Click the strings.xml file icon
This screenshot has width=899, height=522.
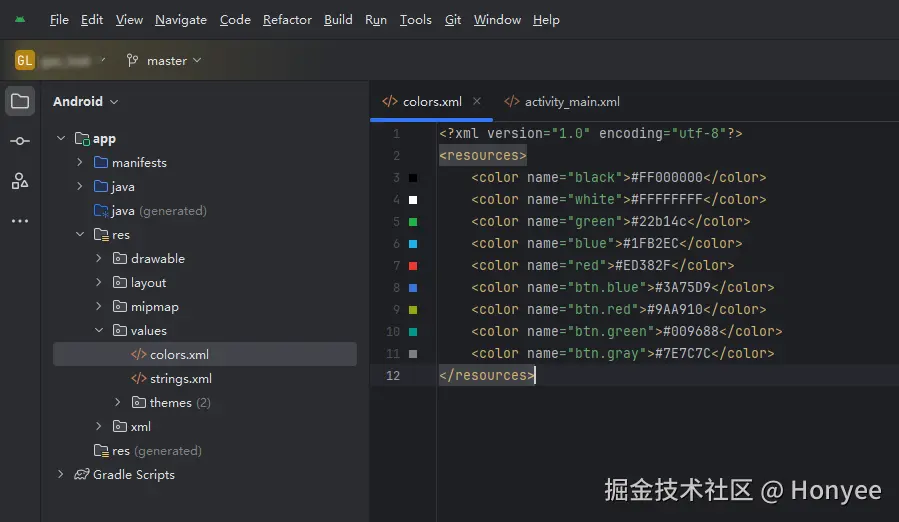click(139, 379)
